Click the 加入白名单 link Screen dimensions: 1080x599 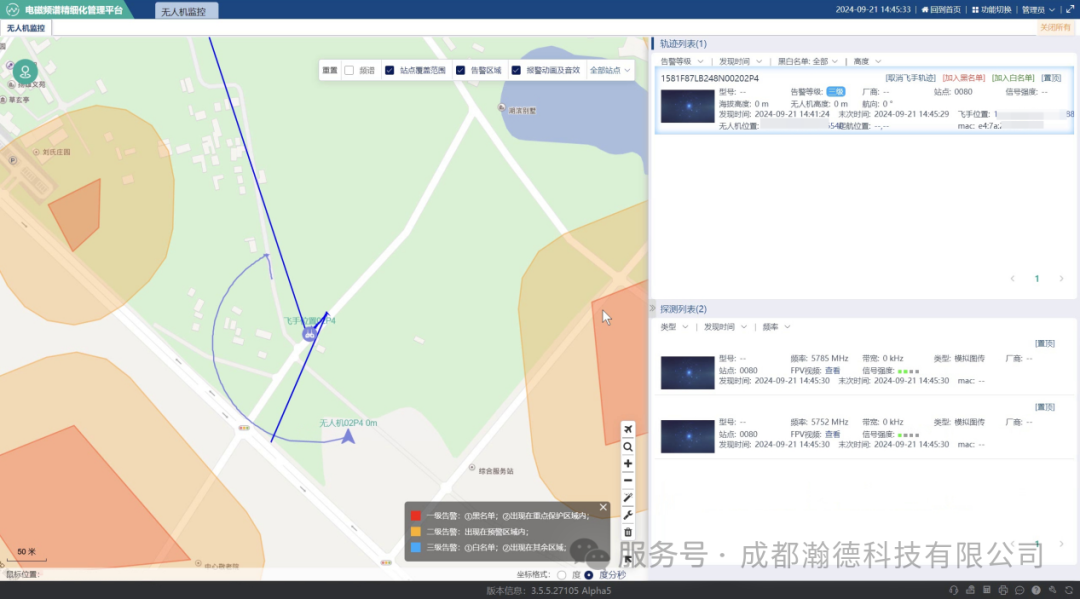[x=1012, y=78]
